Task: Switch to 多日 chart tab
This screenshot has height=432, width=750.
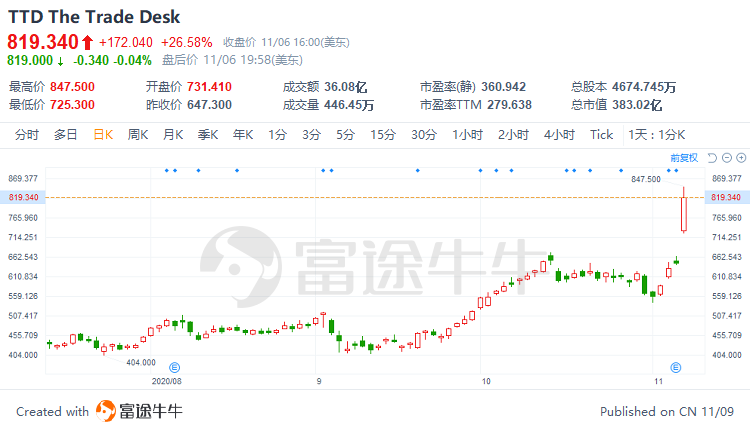Action: point(66,135)
